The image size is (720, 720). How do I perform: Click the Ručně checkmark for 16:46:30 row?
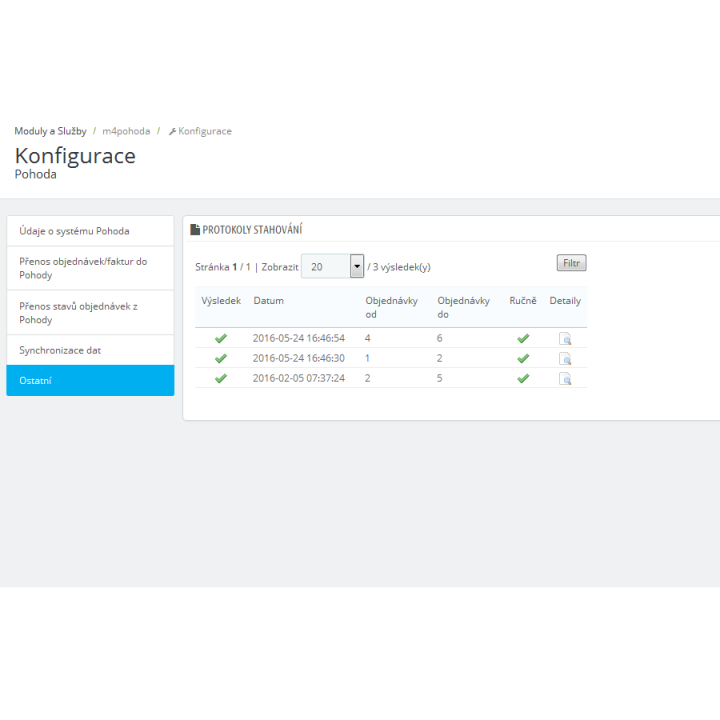coord(523,359)
